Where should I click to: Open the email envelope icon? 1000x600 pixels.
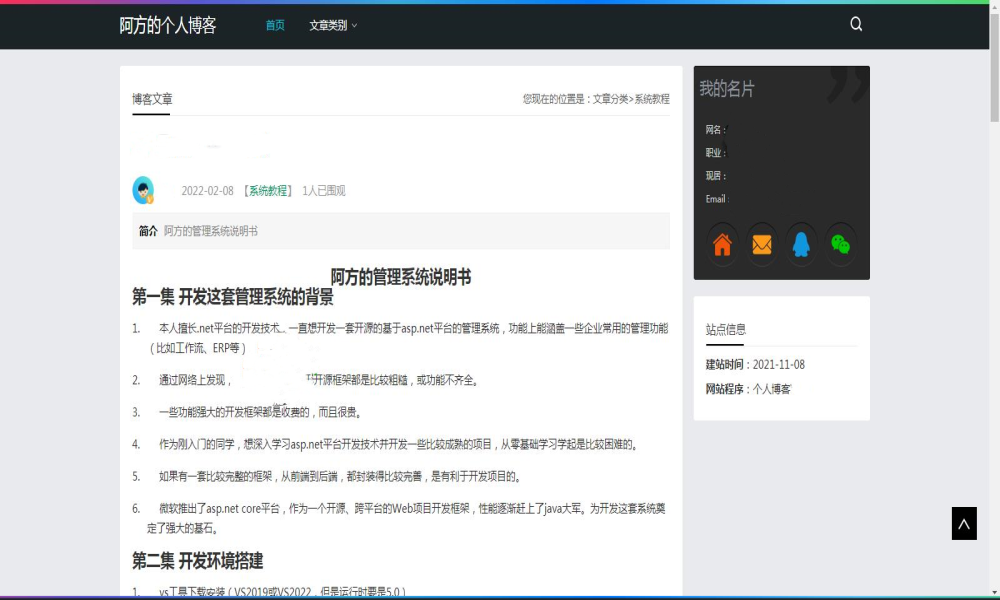(x=762, y=245)
